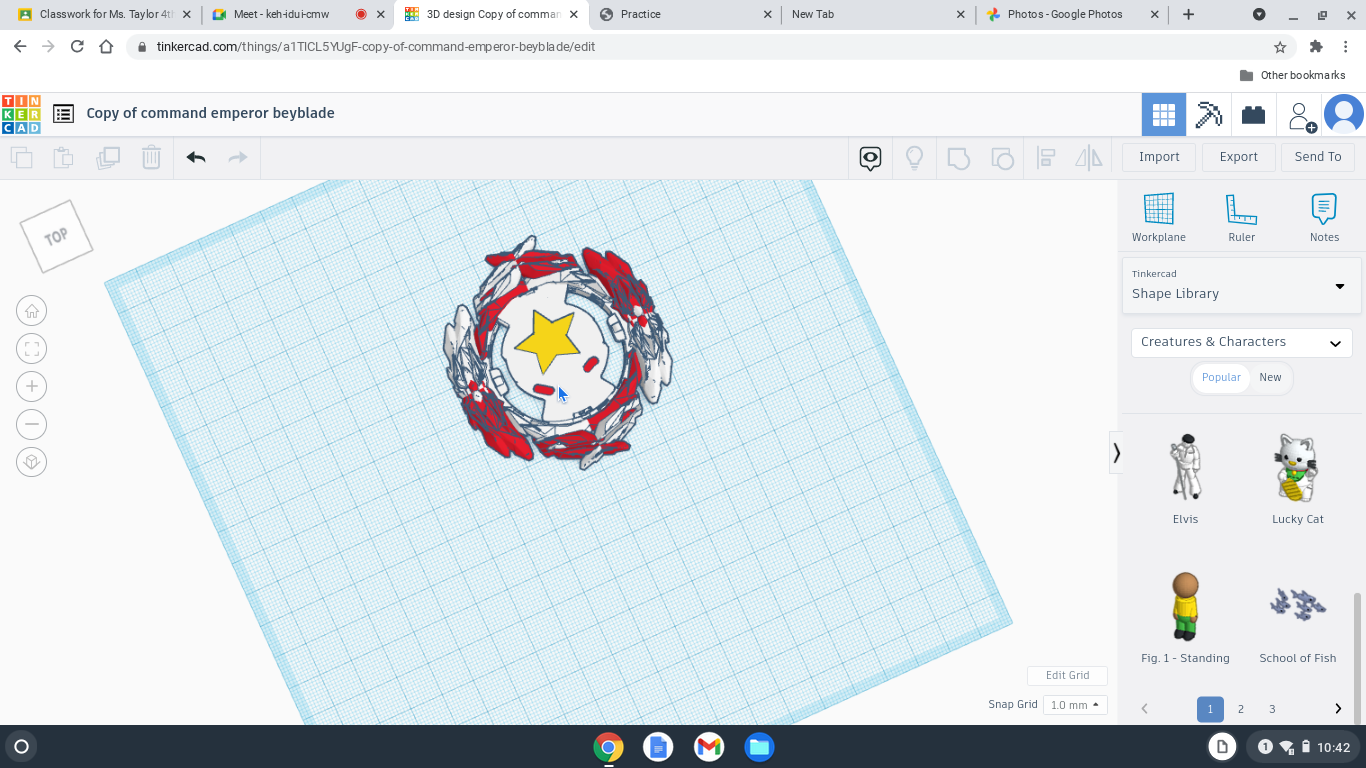Viewport: 1366px width, 768px height.
Task: Open the Notes tool
Action: tap(1323, 217)
